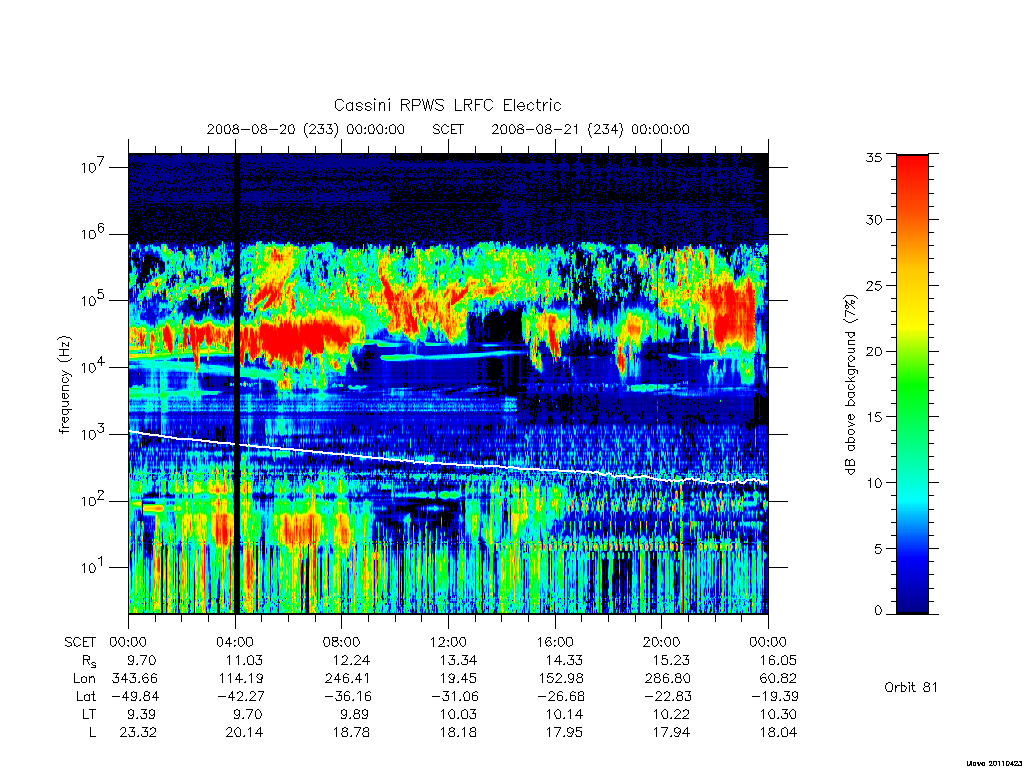Viewport: 1024px width, 768px height.
Task: Click the L value '18.04'
Action: coord(778,733)
